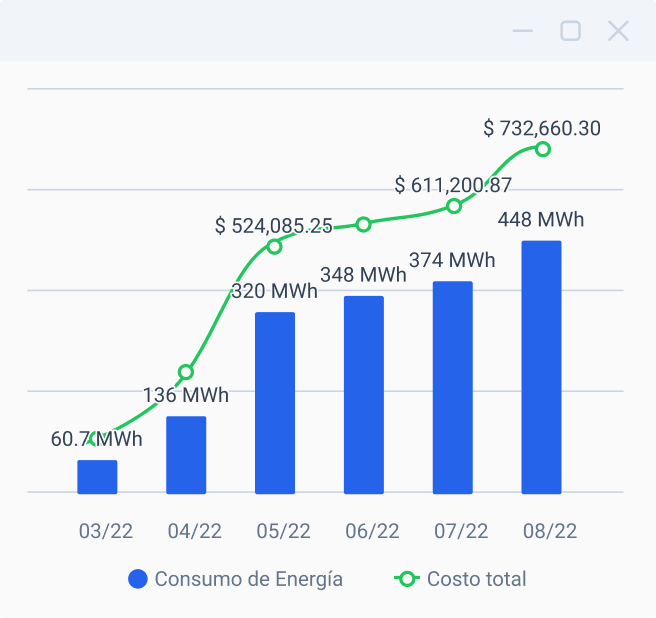Select the 06/22 blue bar
This screenshot has height=618, width=656.
pos(364,395)
